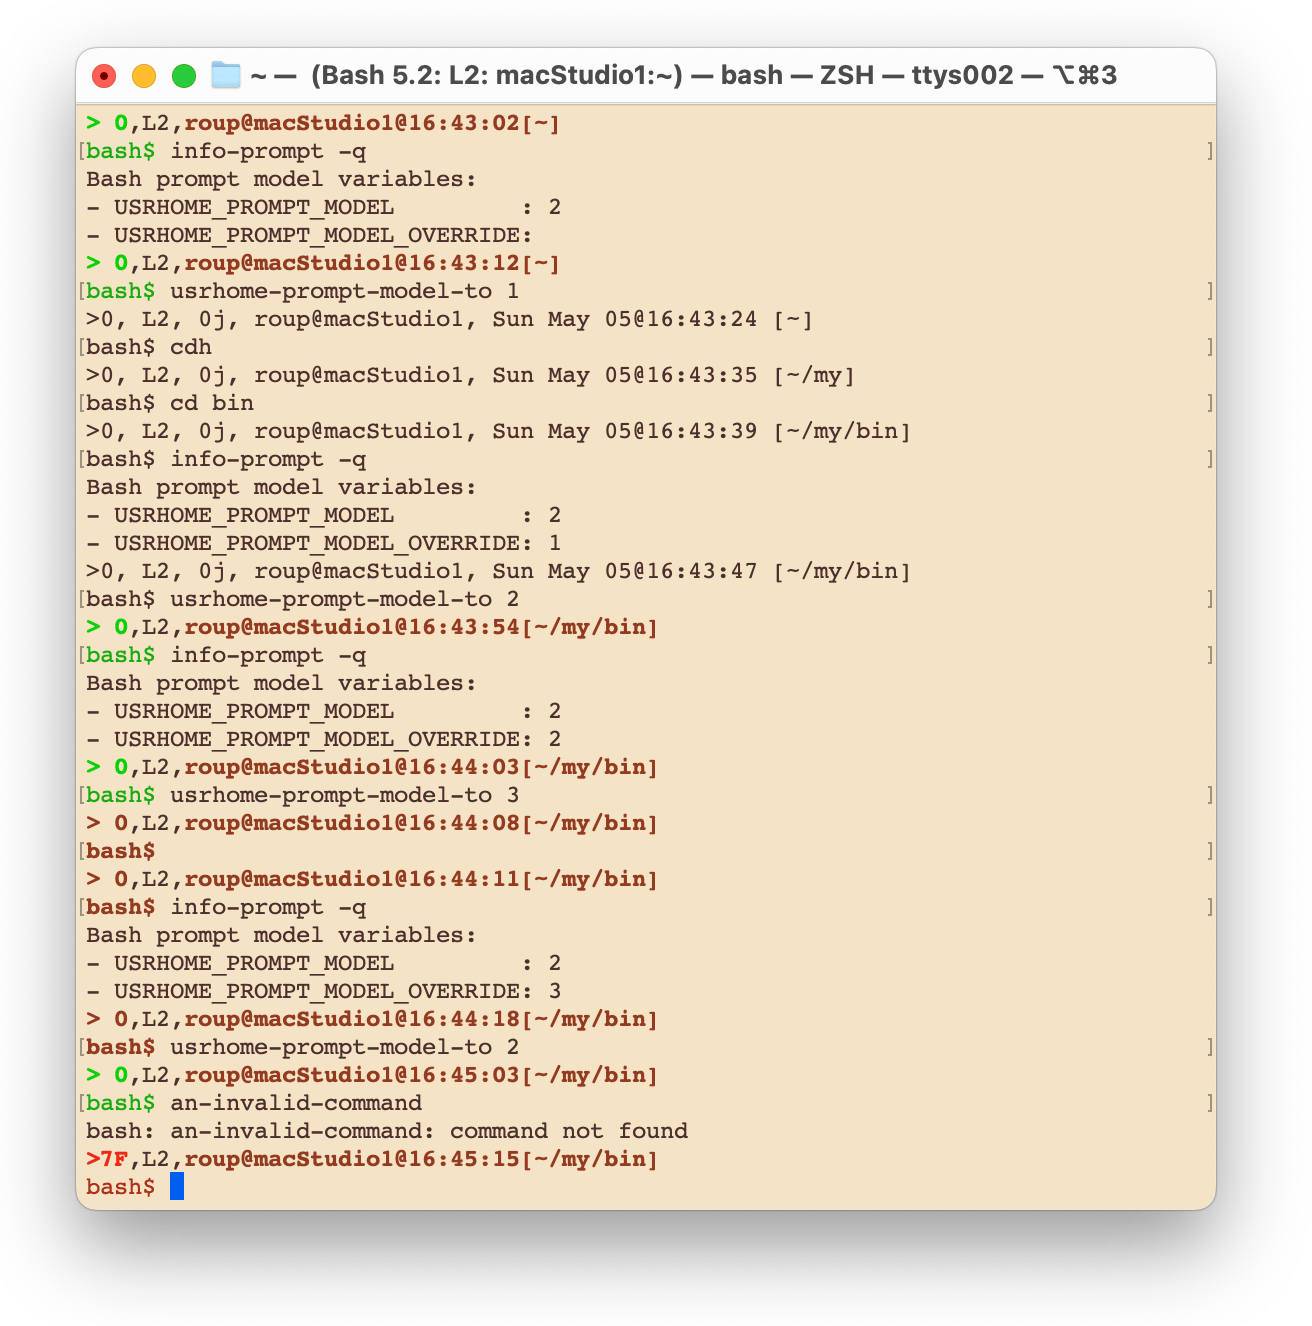Click prompt line with time 16:44:11
Viewport: 1312px width, 1326px height.
[372, 879]
